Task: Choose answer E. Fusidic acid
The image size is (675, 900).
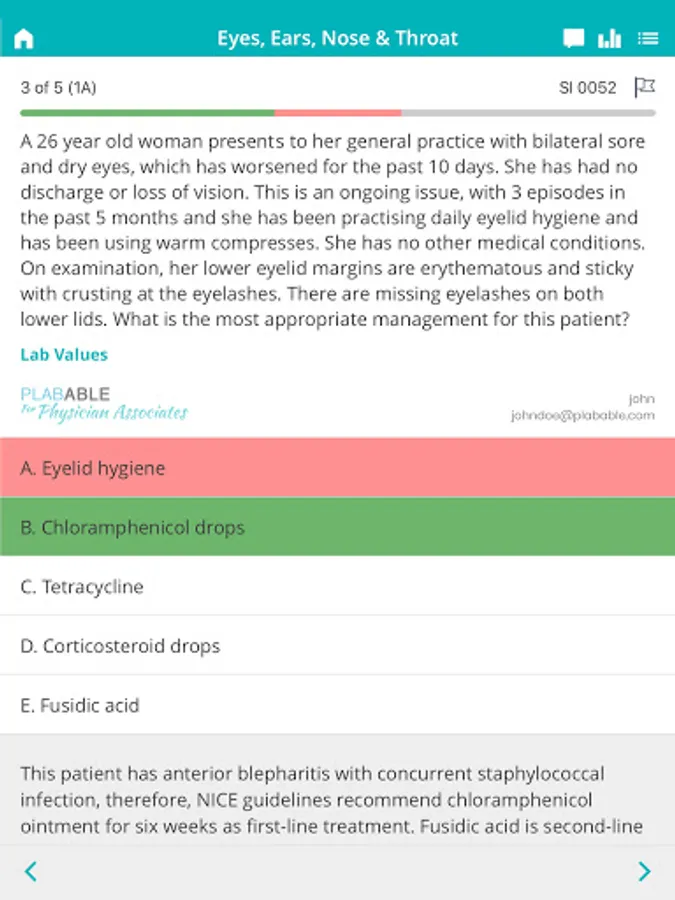Action: (x=337, y=705)
